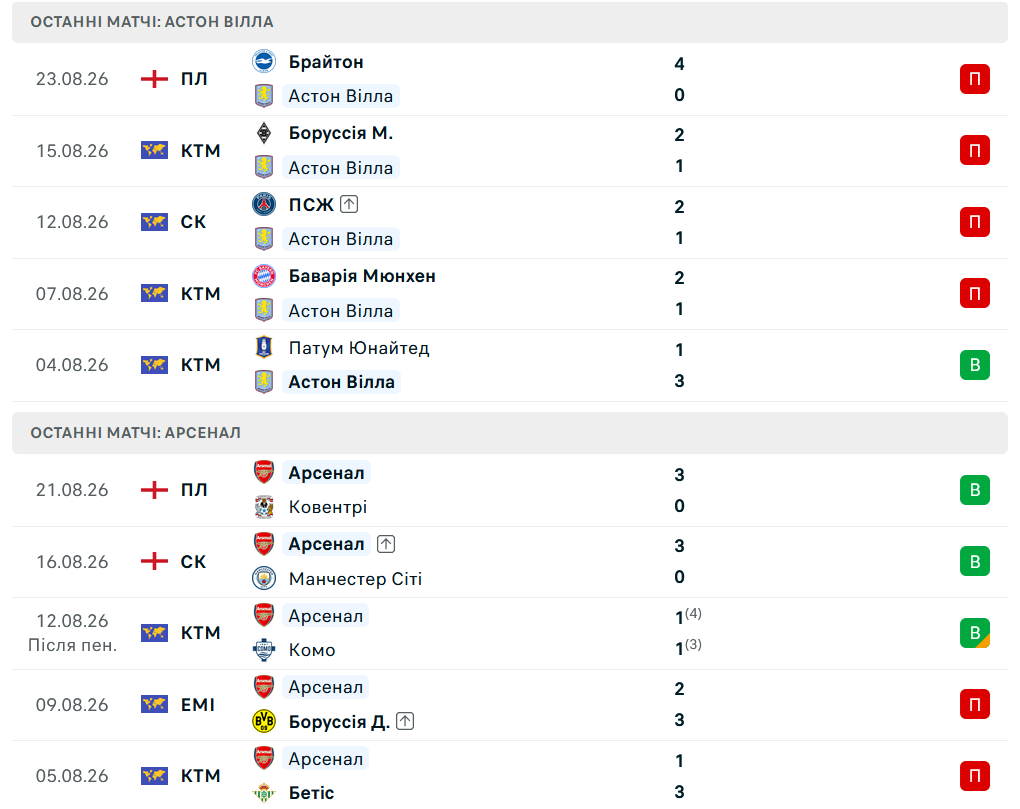Click the advancing arrow icon next to Боруссія Д.
Viewport: 1020px width, 809px height.
click(405, 721)
